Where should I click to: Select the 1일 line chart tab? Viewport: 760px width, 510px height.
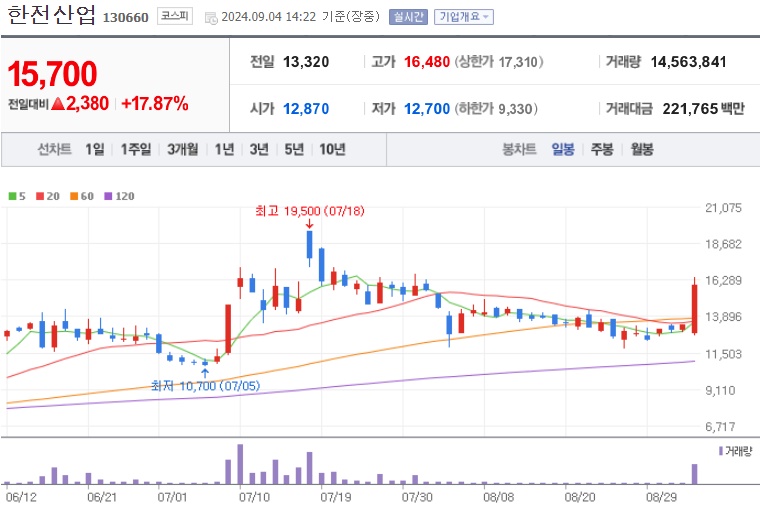click(x=95, y=149)
